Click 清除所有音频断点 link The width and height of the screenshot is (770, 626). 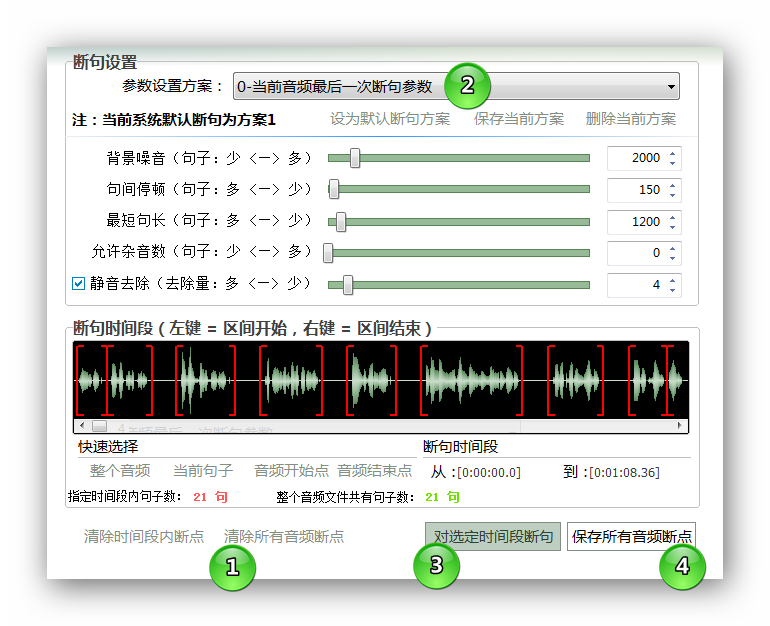click(x=284, y=537)
